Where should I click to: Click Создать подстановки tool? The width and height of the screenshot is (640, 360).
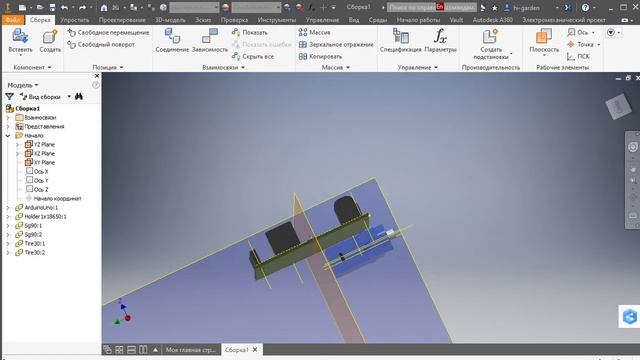click(490, 44)
